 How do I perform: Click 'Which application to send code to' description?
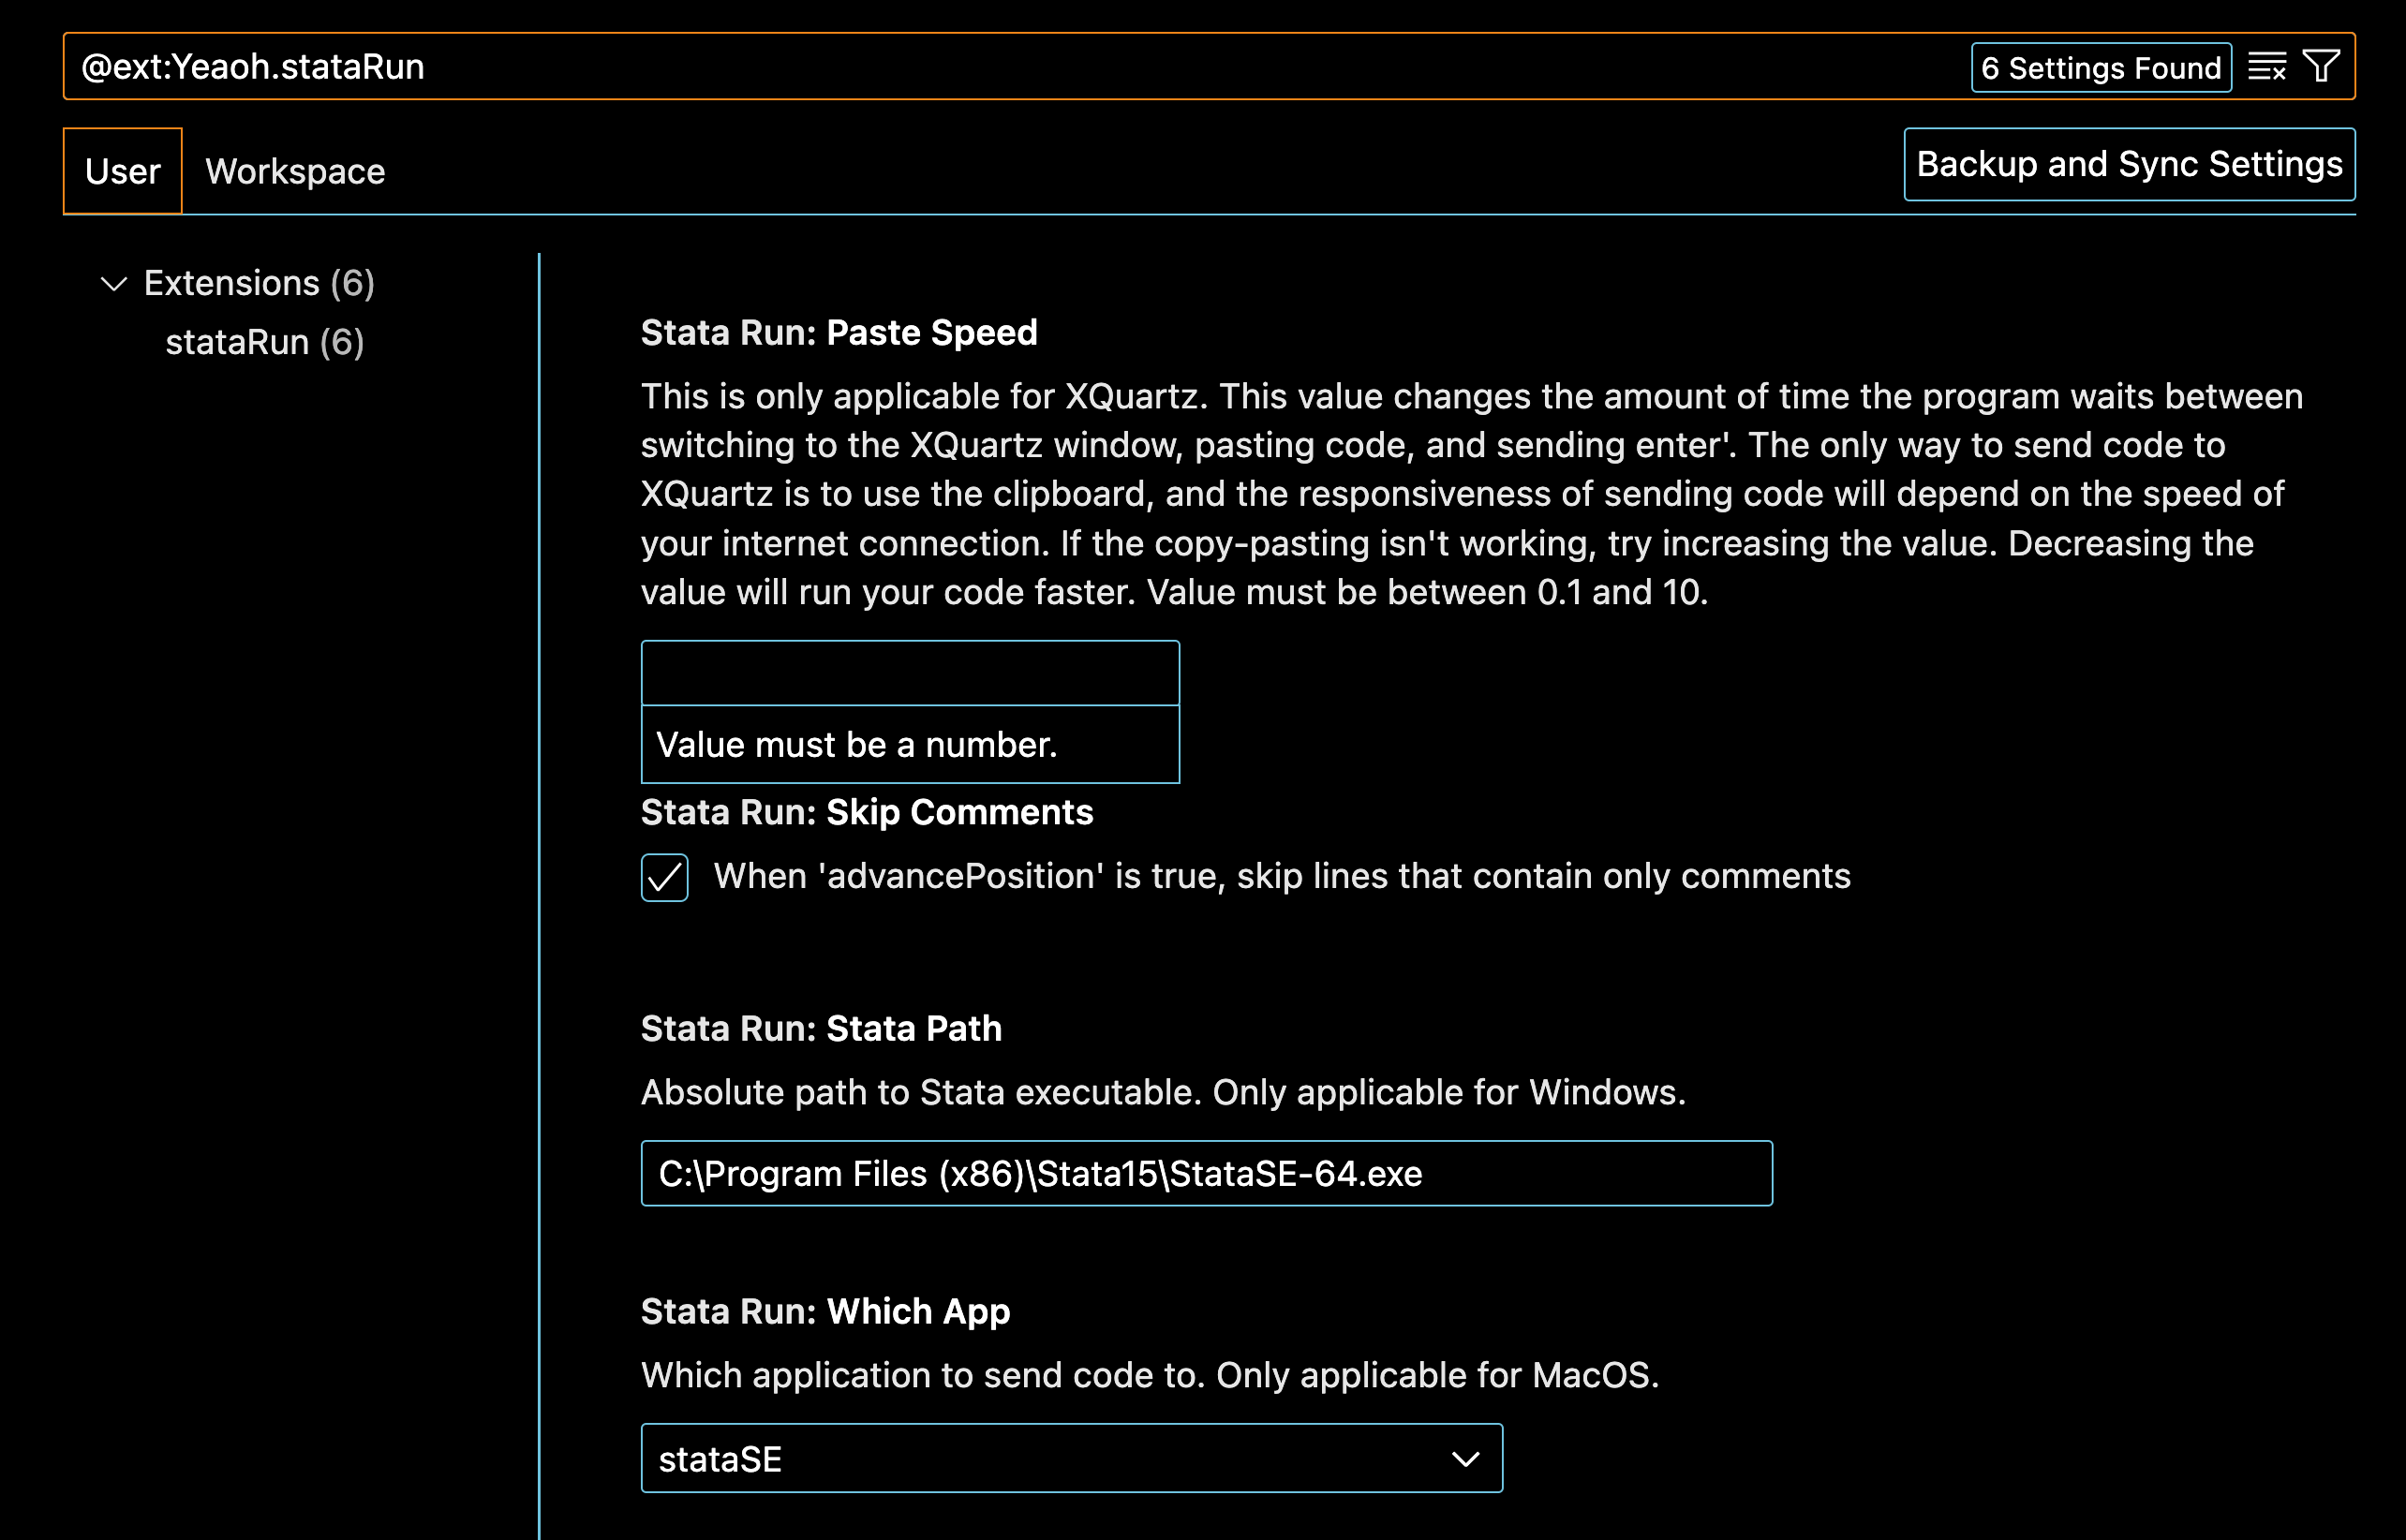[1150, 1375]
